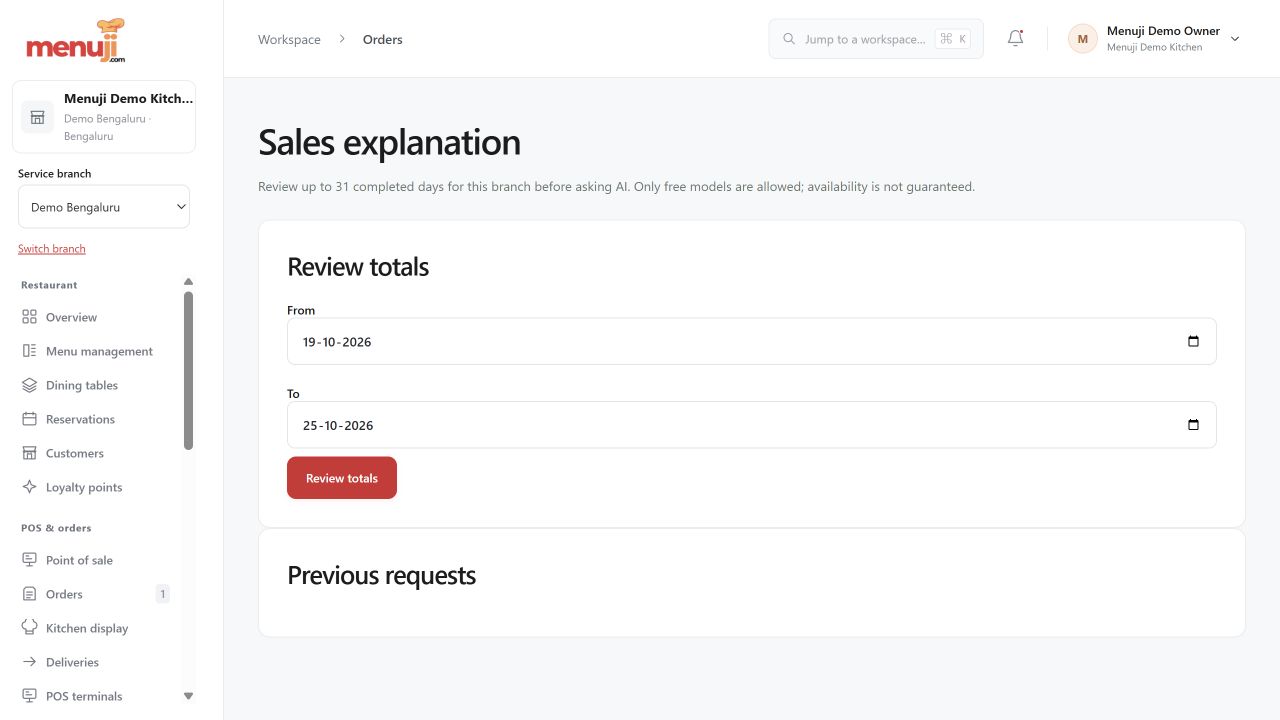Focus the Jump to a workspace search

[876, 39]
